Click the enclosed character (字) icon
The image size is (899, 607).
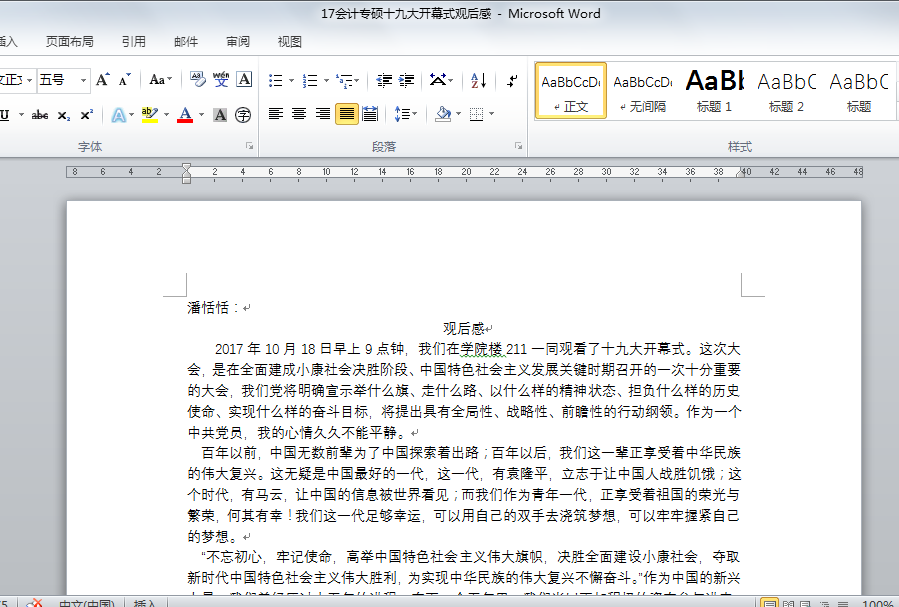click(243, 115)
